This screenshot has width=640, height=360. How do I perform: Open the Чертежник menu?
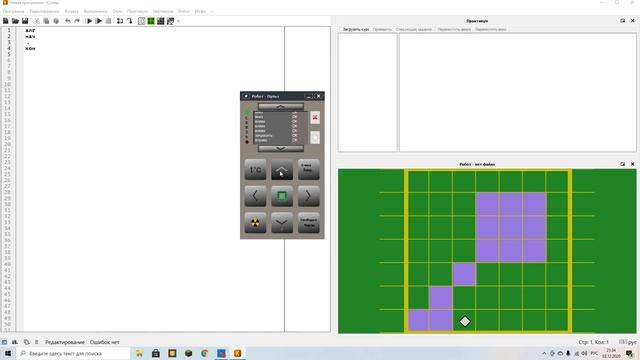point(163,11)
